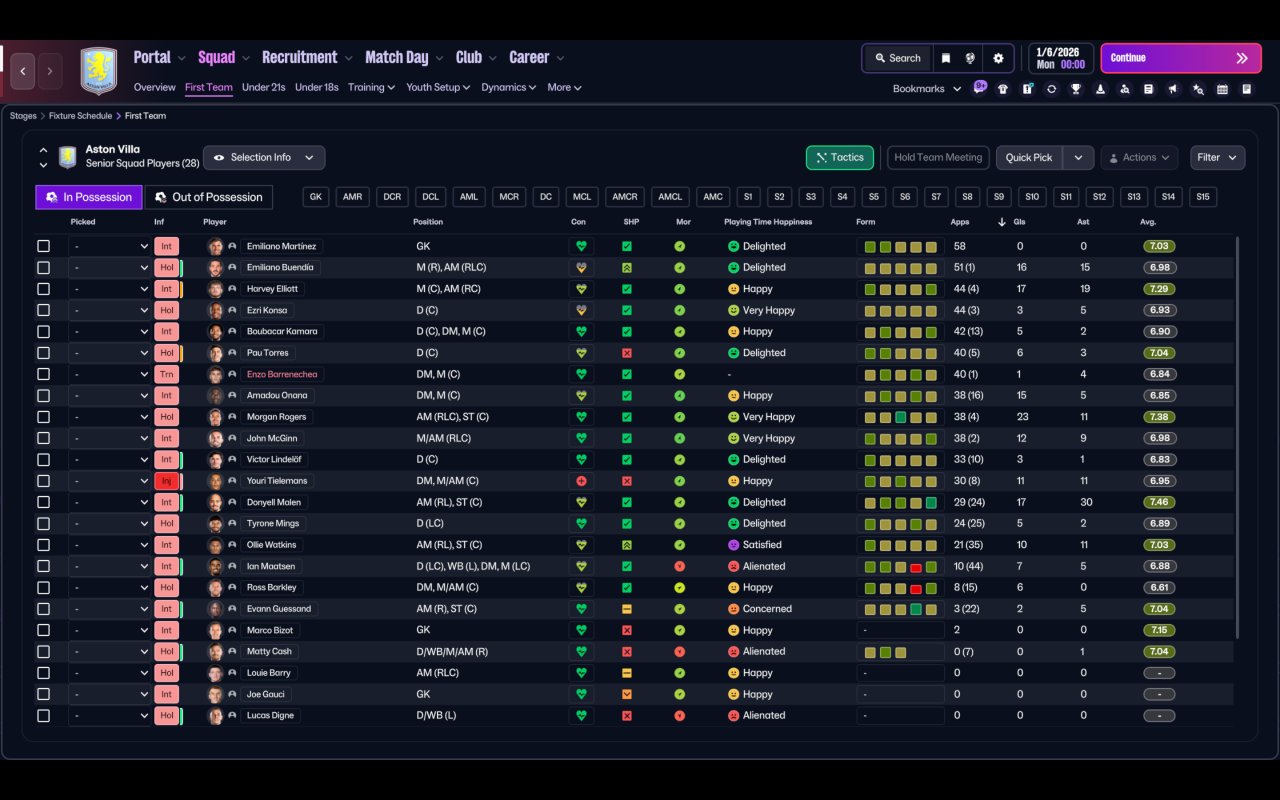1280x800 pixels.
Task: Open the Actions dropdown
Action: click(x=1139, y=158)
